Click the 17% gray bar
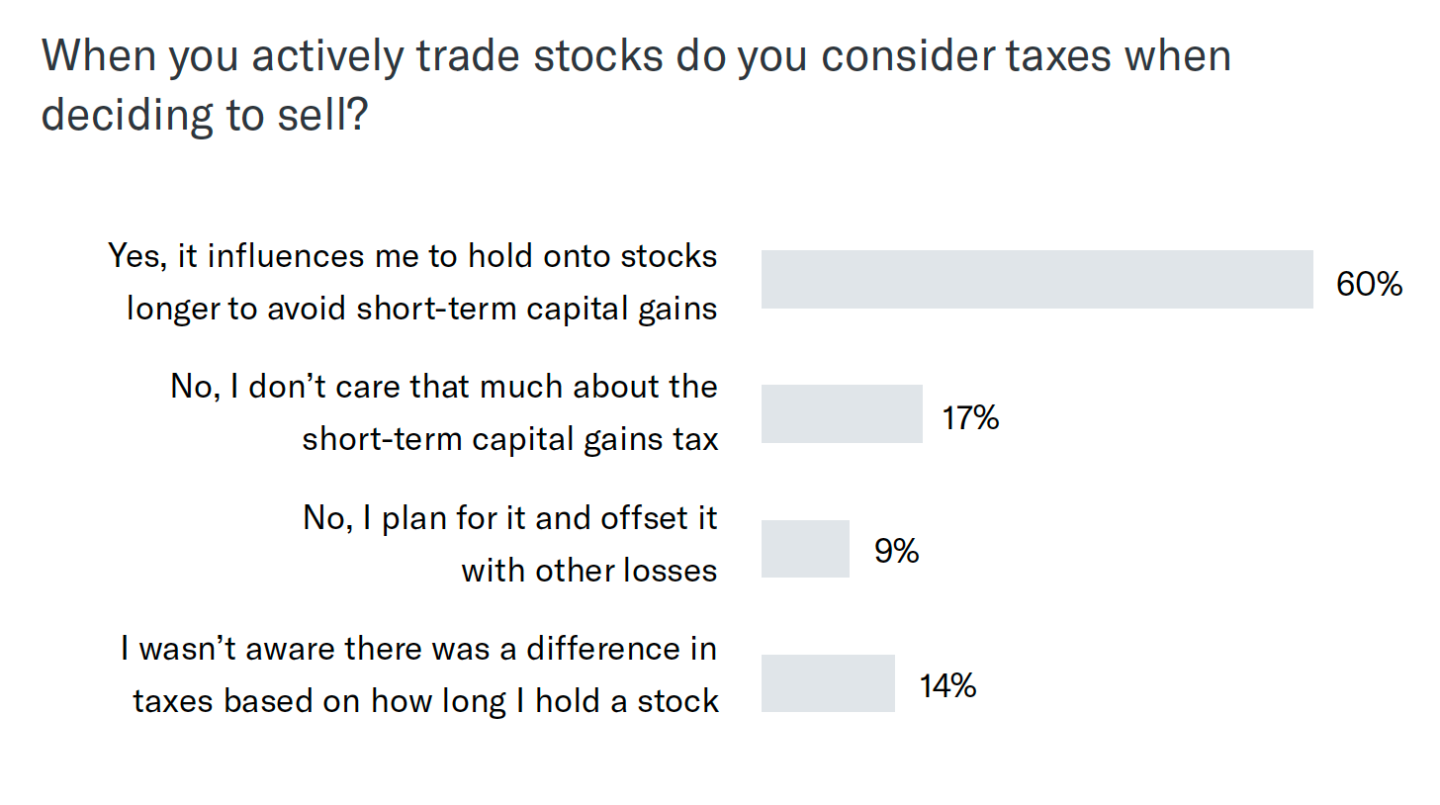The width and height of the screenshot is (1440, 805). click(841, 414)
